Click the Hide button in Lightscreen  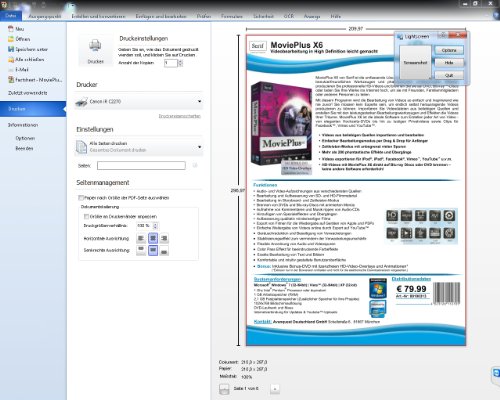(x=449, y=63)
